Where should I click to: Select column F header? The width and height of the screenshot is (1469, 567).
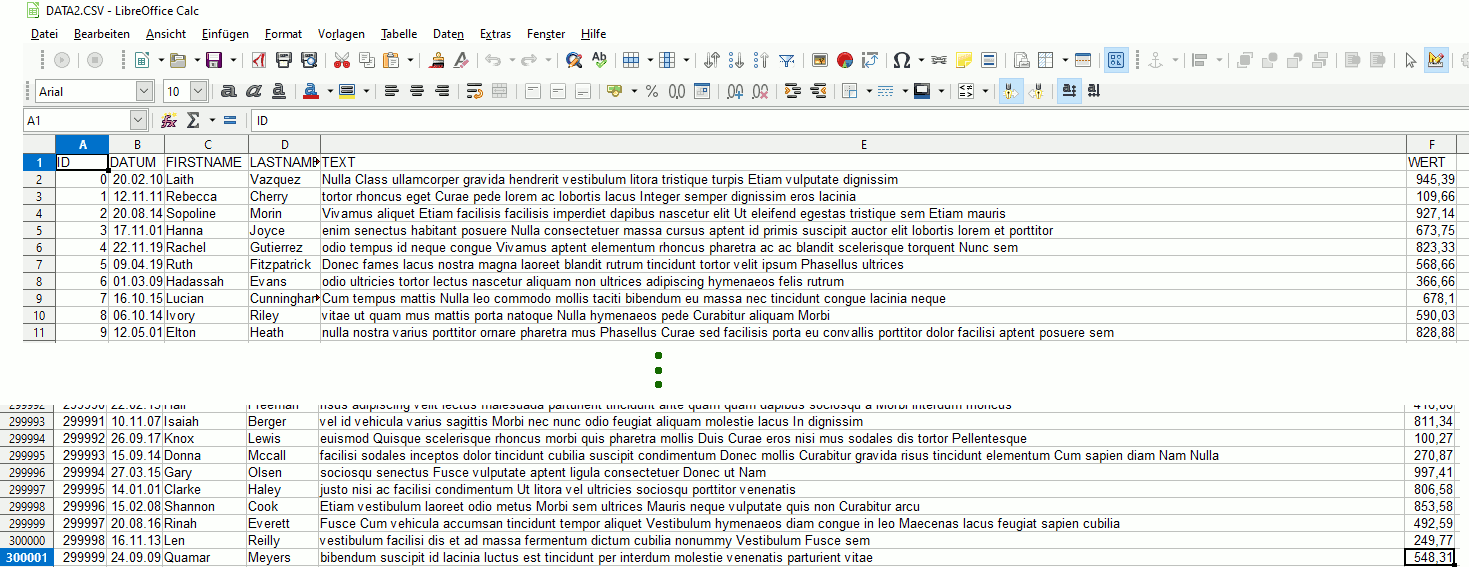(1431, 144)
